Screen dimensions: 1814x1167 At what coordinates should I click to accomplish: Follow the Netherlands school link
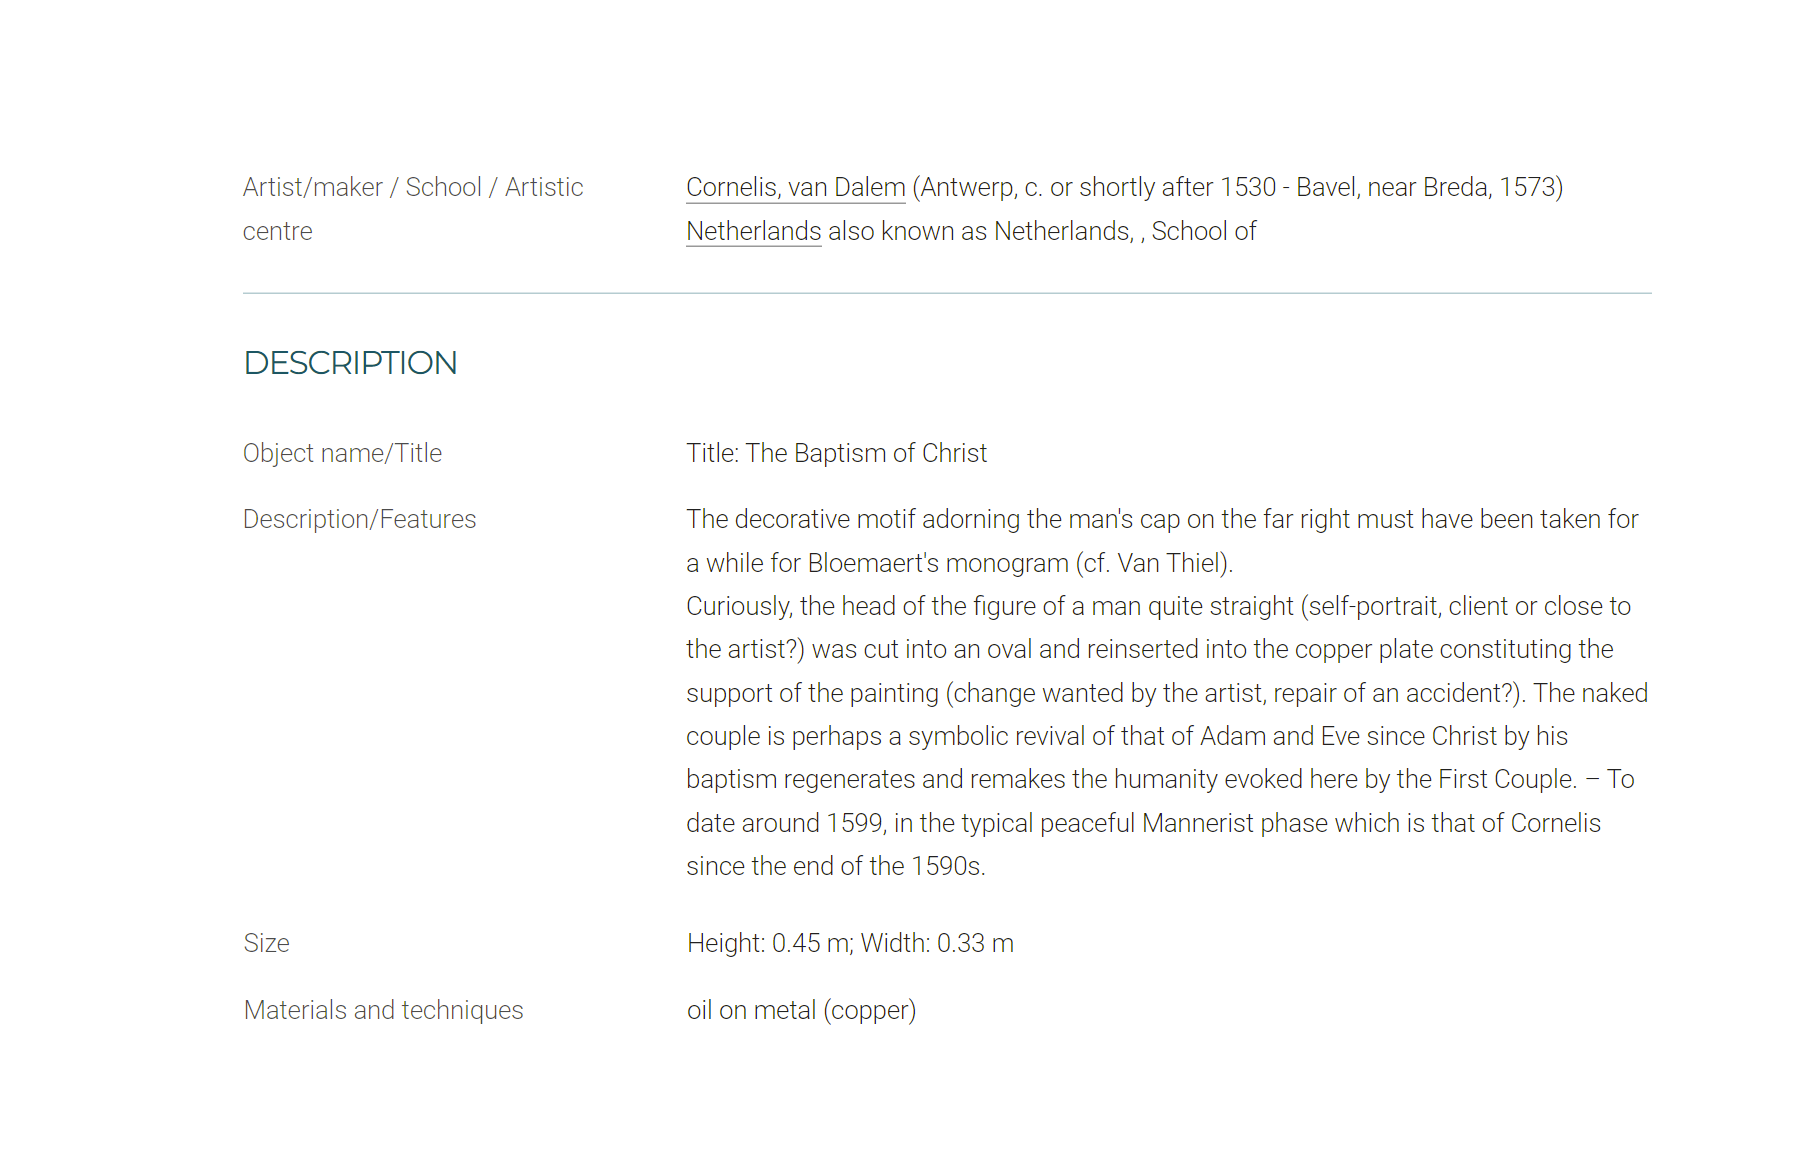coord(753,231)
